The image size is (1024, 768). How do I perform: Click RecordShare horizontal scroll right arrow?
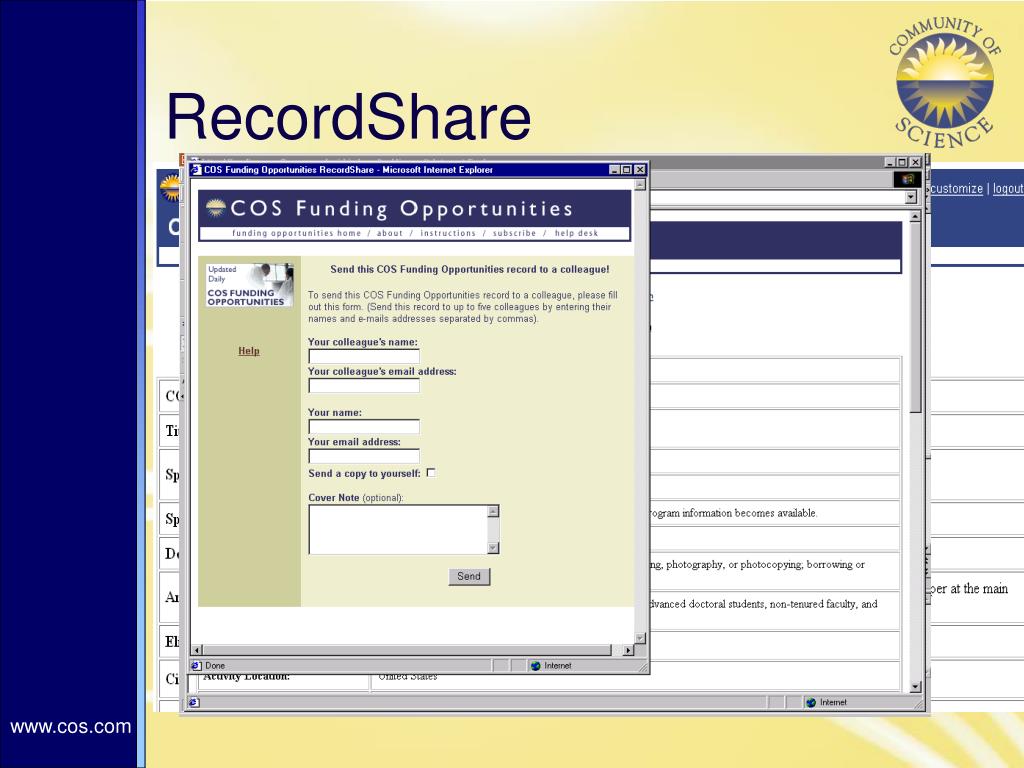tap(628, 650)
